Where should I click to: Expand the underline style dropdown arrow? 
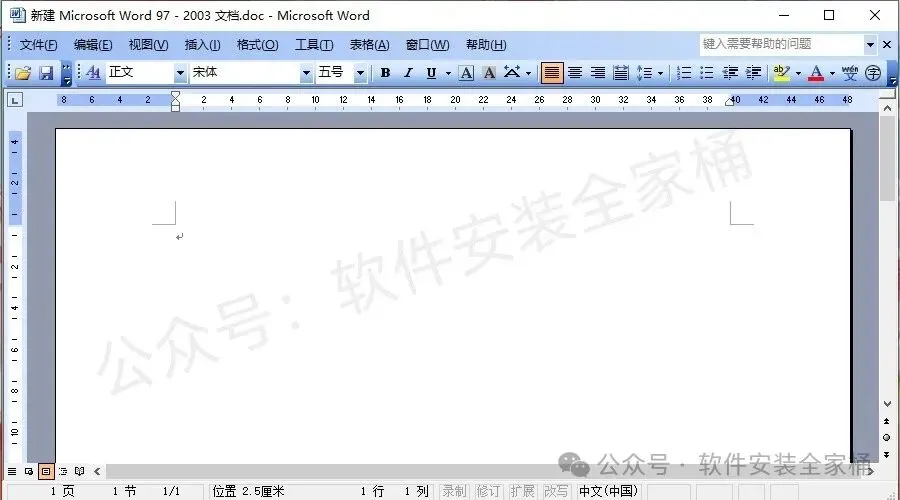(x=448, y=73)
